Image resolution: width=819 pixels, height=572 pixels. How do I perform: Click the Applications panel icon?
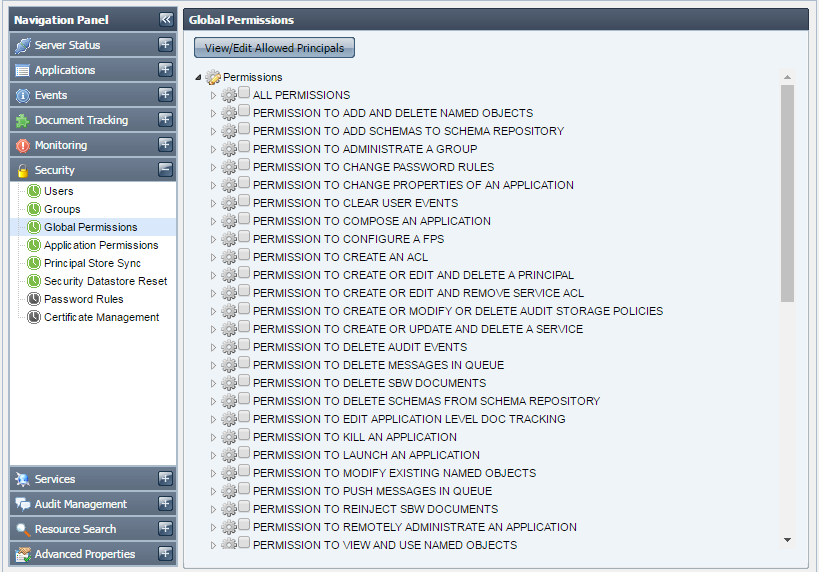point(22,71)
